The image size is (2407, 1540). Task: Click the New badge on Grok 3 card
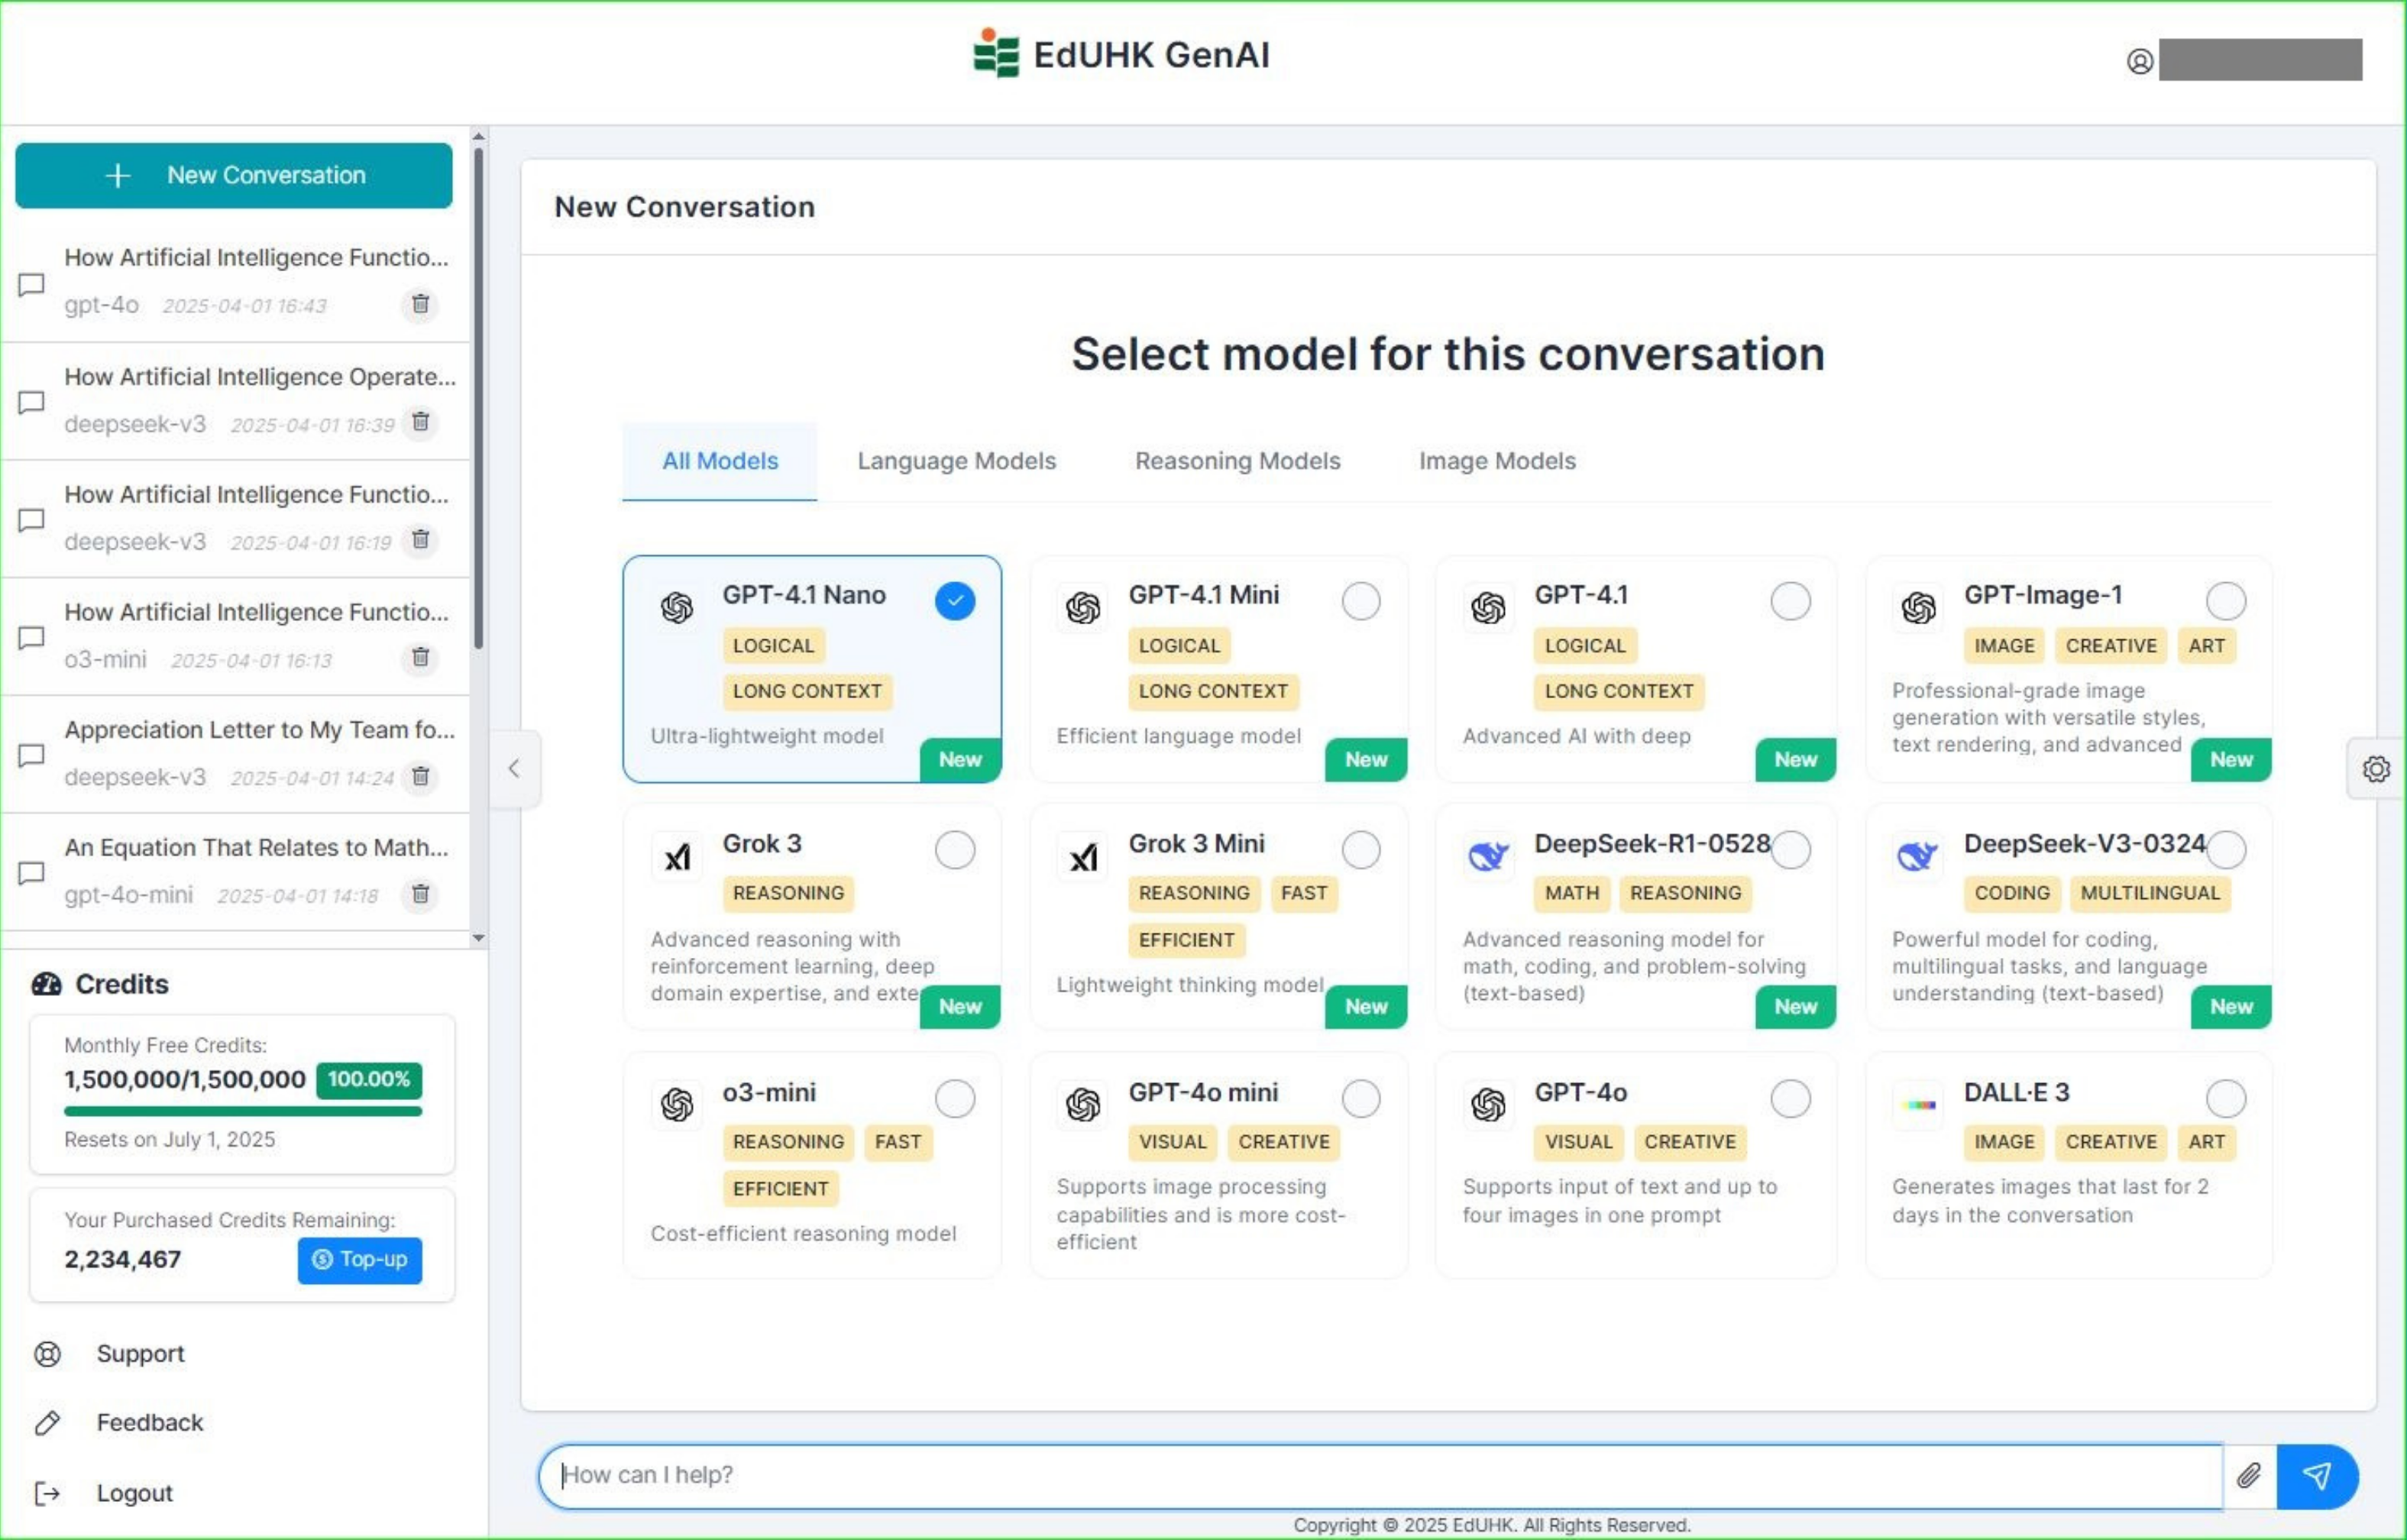(960, 1007)
